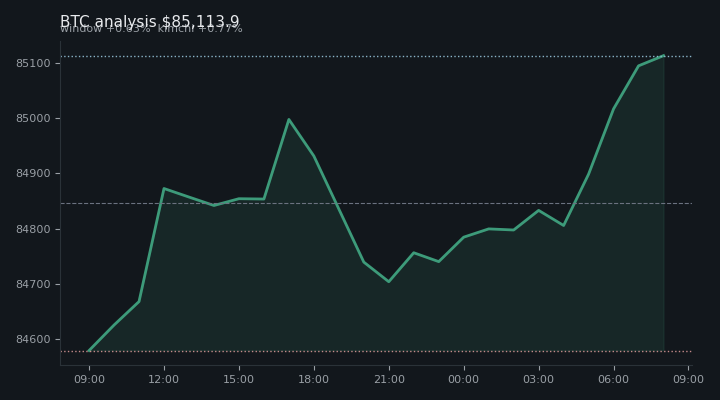720x400 pixels.
Task: Click the 84800 y-axis label
Action: (33, 229)
